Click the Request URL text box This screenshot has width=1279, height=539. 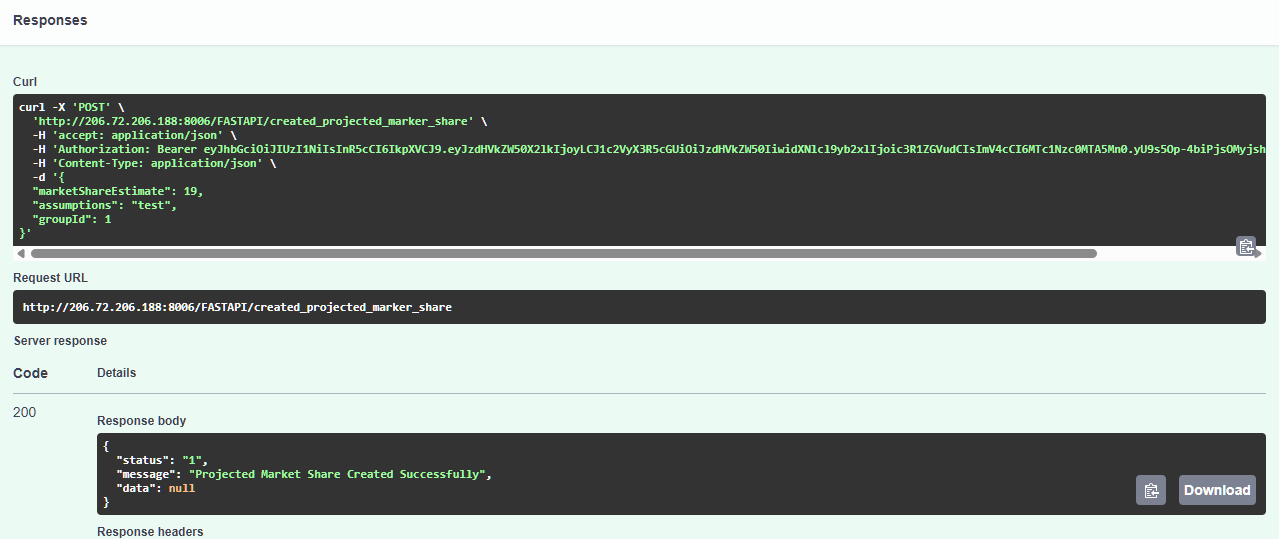point(639,307)
